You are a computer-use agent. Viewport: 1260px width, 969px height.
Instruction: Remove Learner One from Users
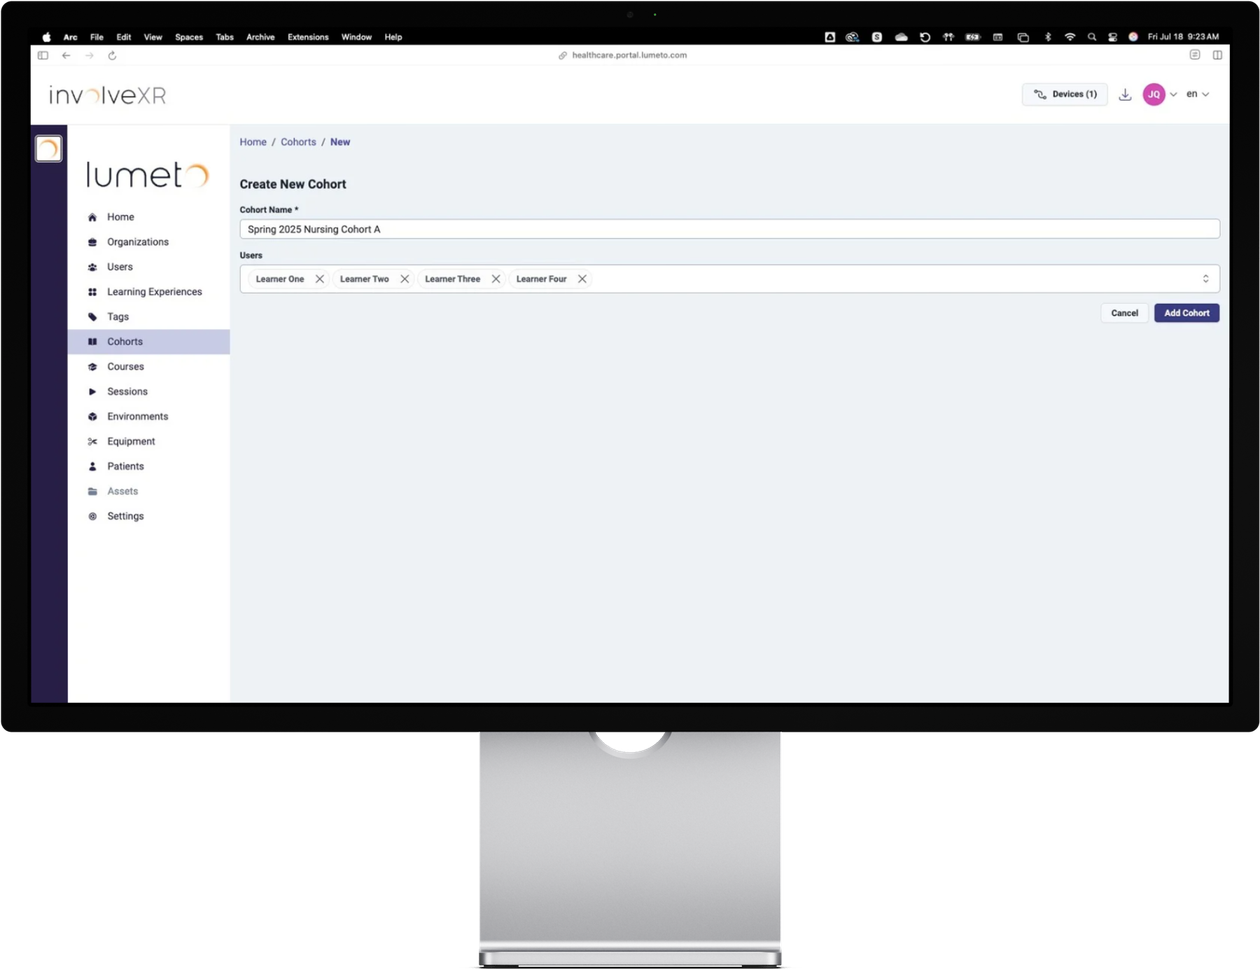tap(320, 279)
